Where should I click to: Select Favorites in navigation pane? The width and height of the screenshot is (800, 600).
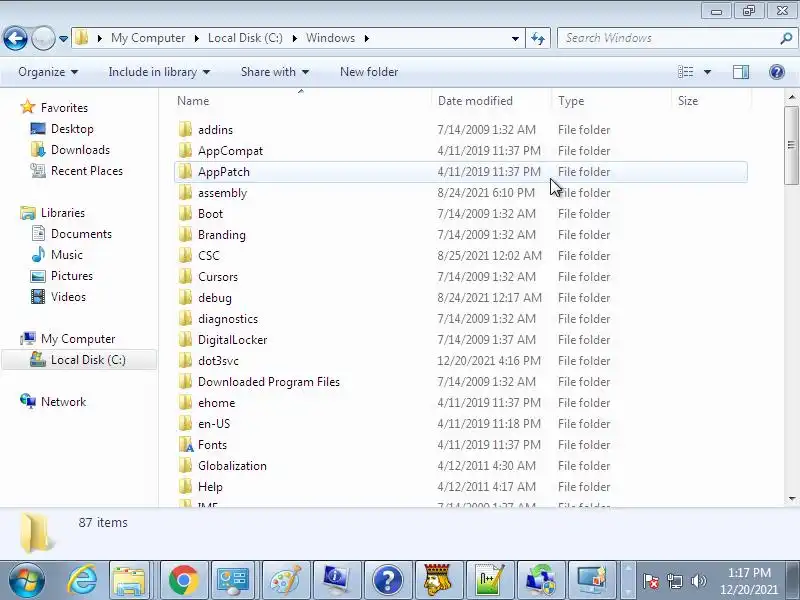(x=64, y=108)
